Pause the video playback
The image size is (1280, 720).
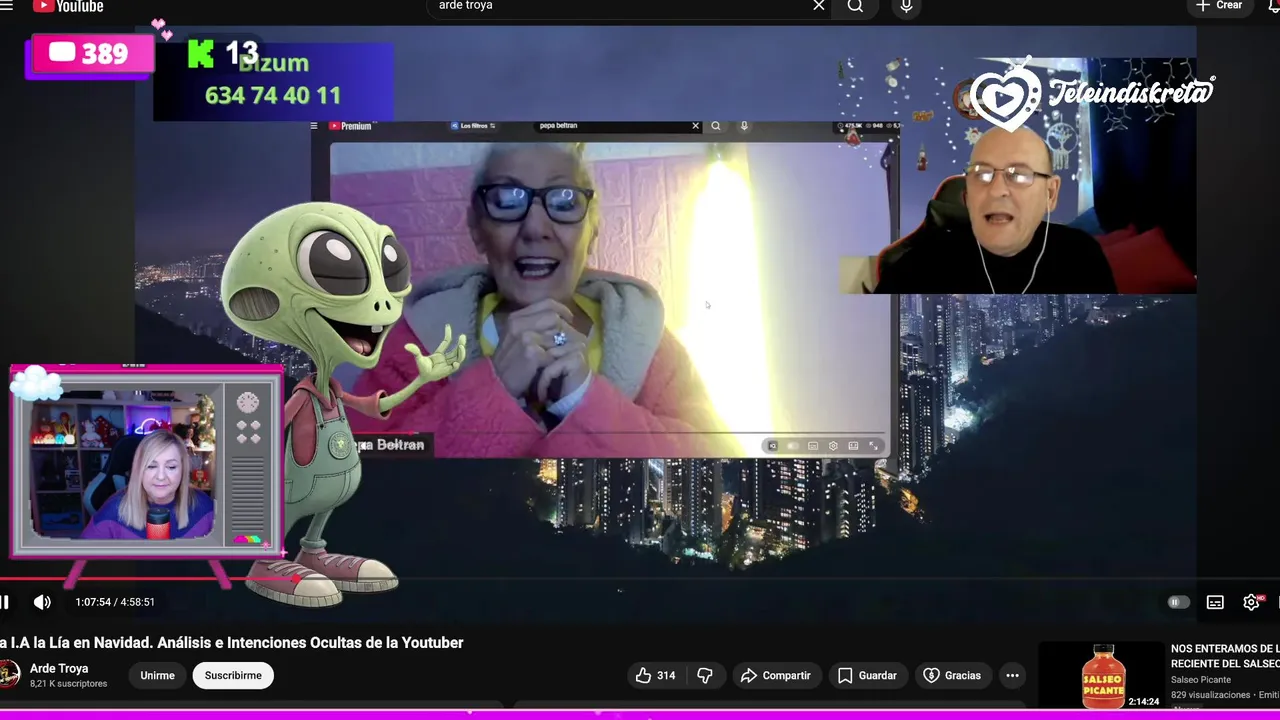pyautogui.click(x=4, y=602)
